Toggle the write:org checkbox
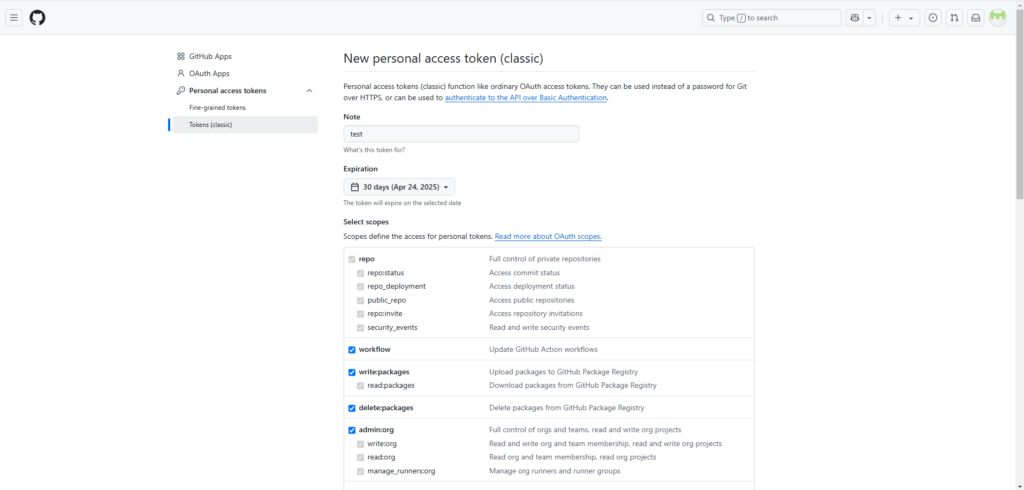1024x490 pixels. click(x=360, y=444)
